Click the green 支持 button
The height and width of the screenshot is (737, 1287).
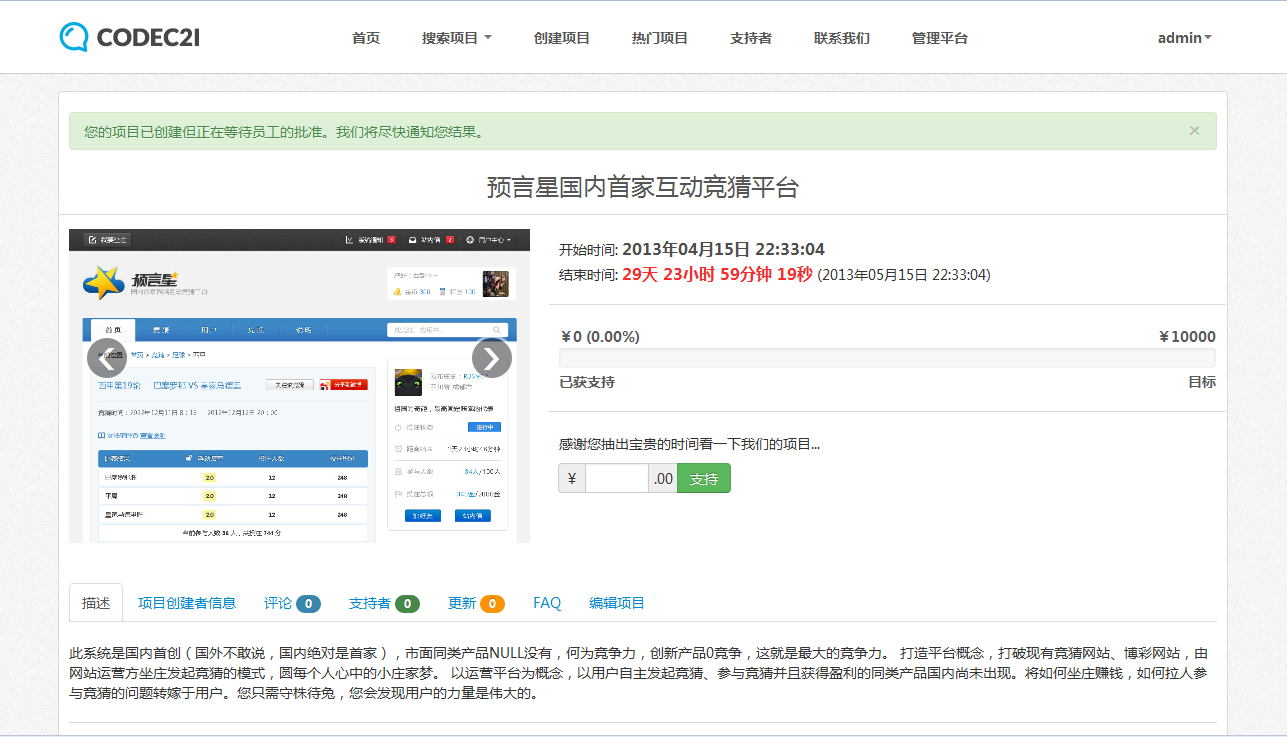click(x=704, y=479)
